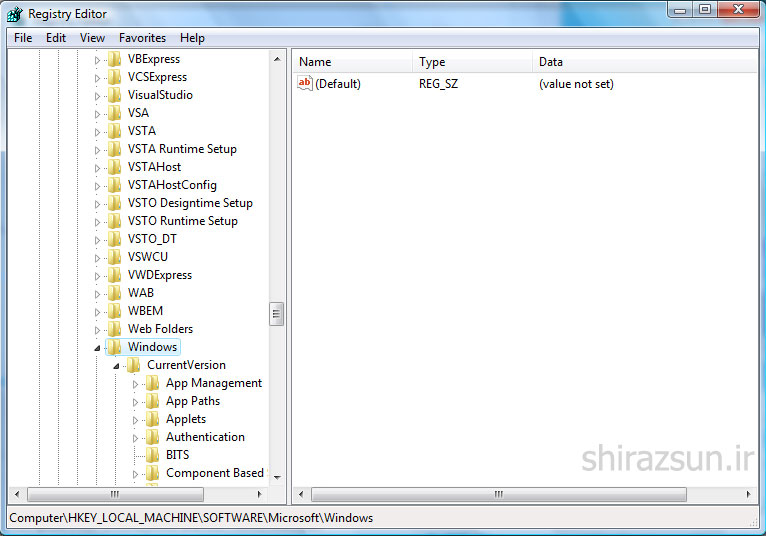Click the WBEM folder icon
Viewport: 766px width, 536px height.
115,311
